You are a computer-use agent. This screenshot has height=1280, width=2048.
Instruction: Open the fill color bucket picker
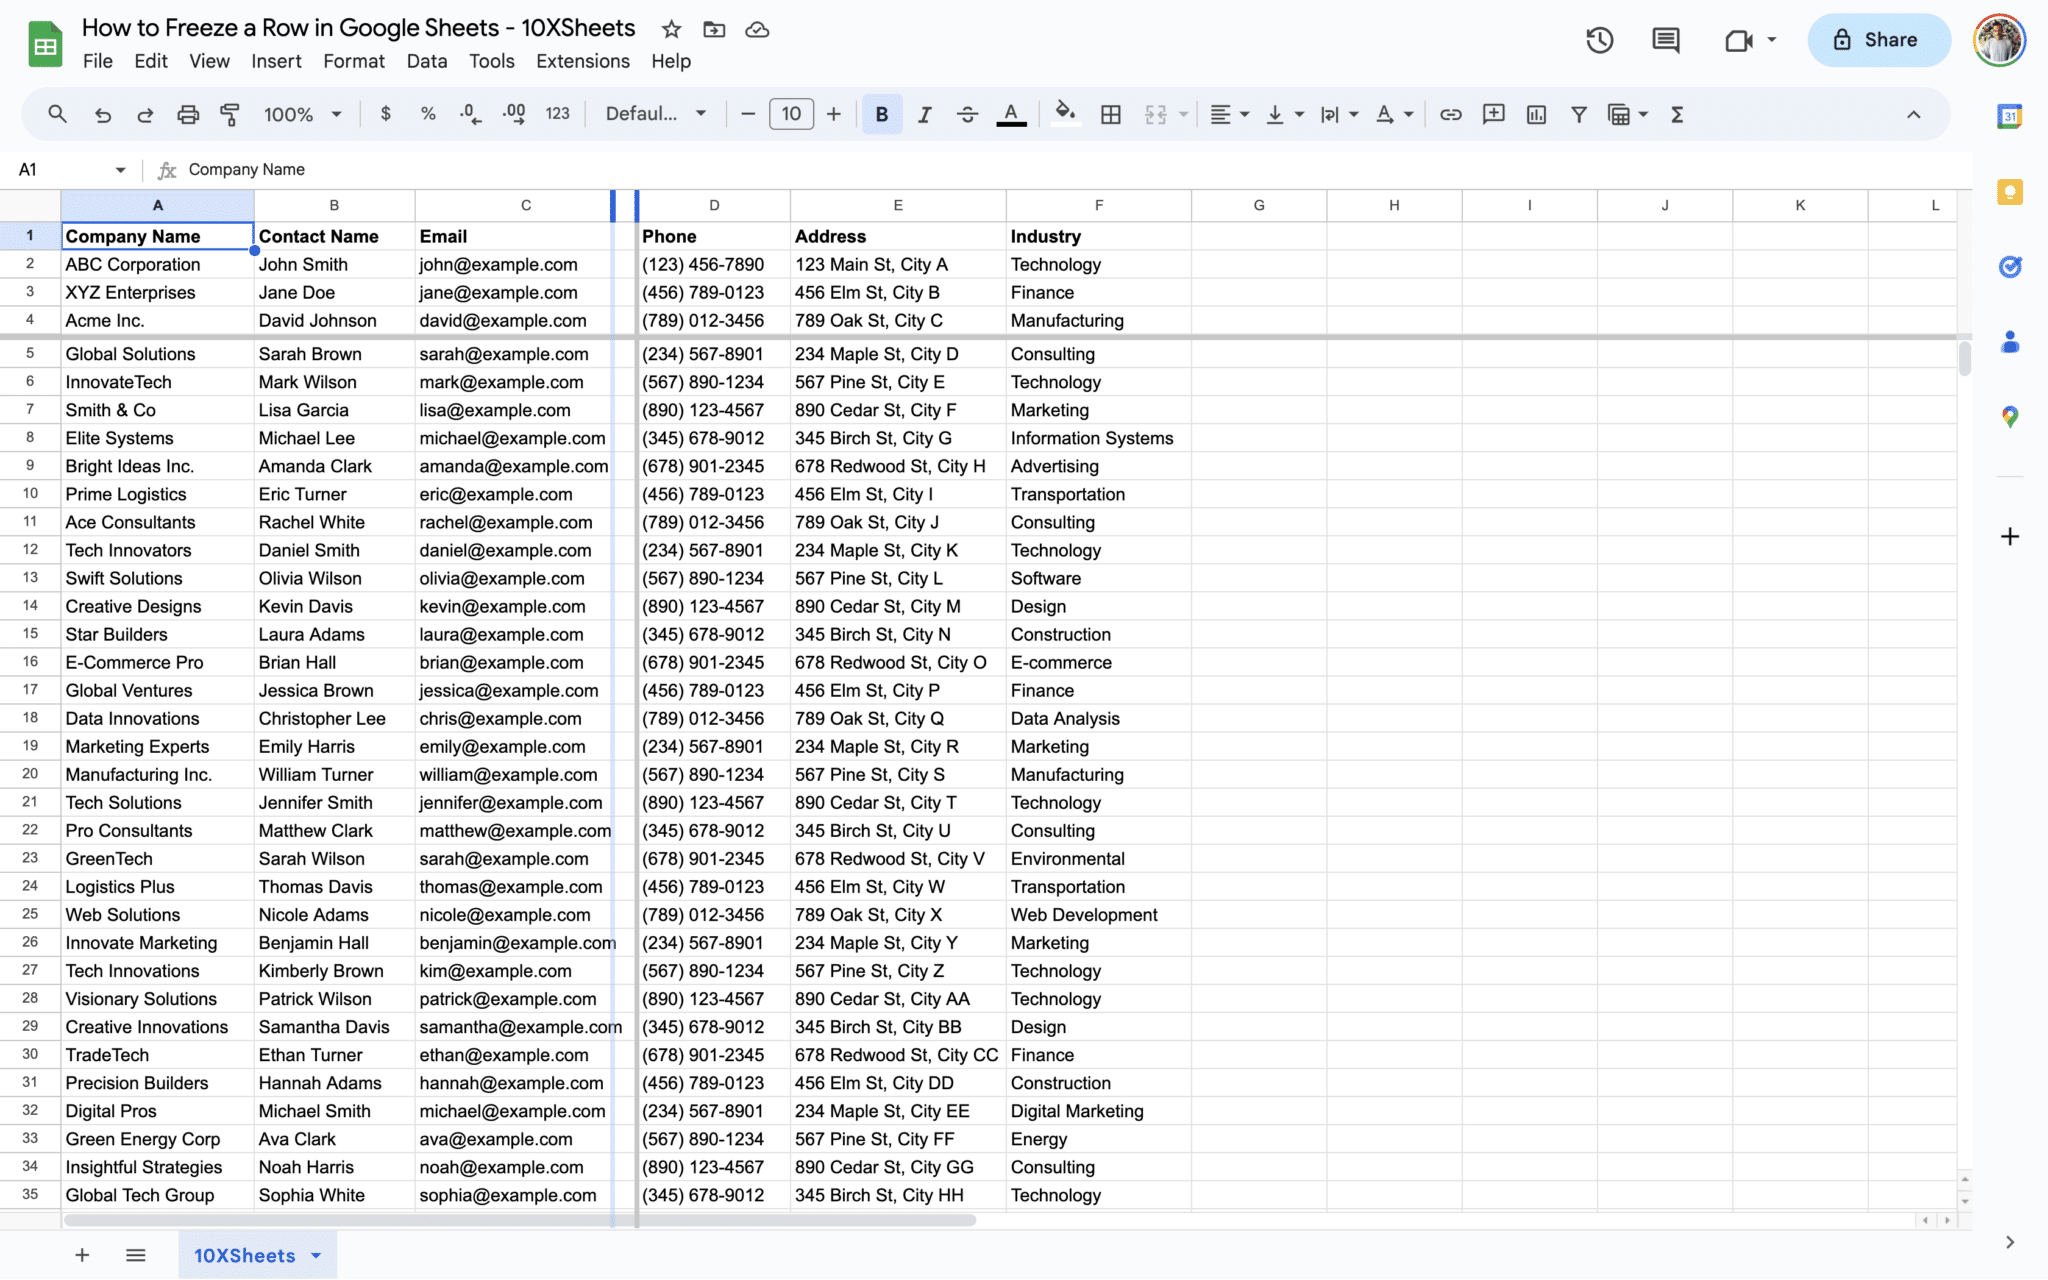(x=1065, y=114)
